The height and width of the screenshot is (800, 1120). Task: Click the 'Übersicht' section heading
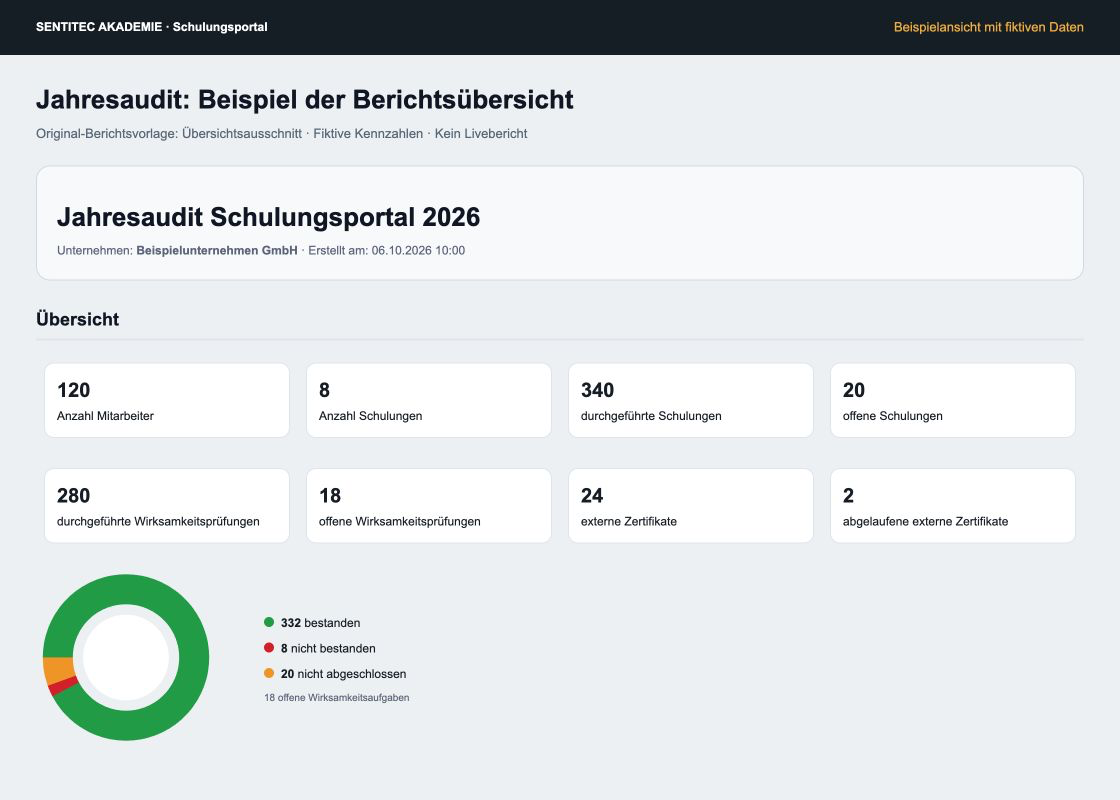(x=77, y=319)
